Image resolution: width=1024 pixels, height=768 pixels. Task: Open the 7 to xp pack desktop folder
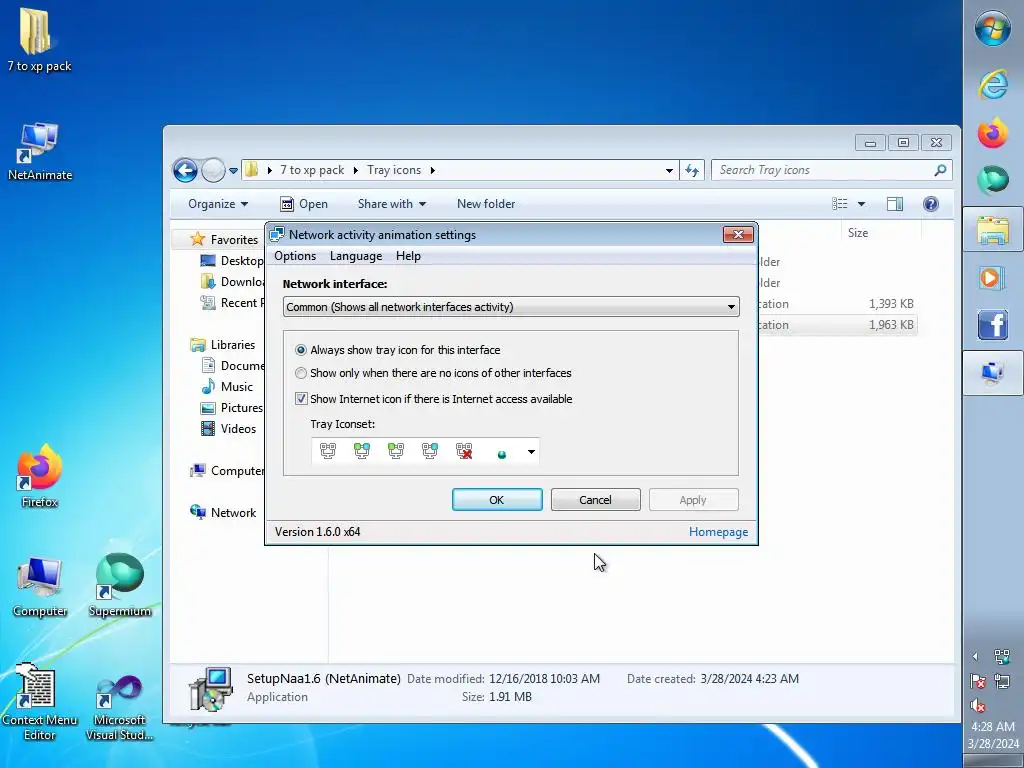38,39
